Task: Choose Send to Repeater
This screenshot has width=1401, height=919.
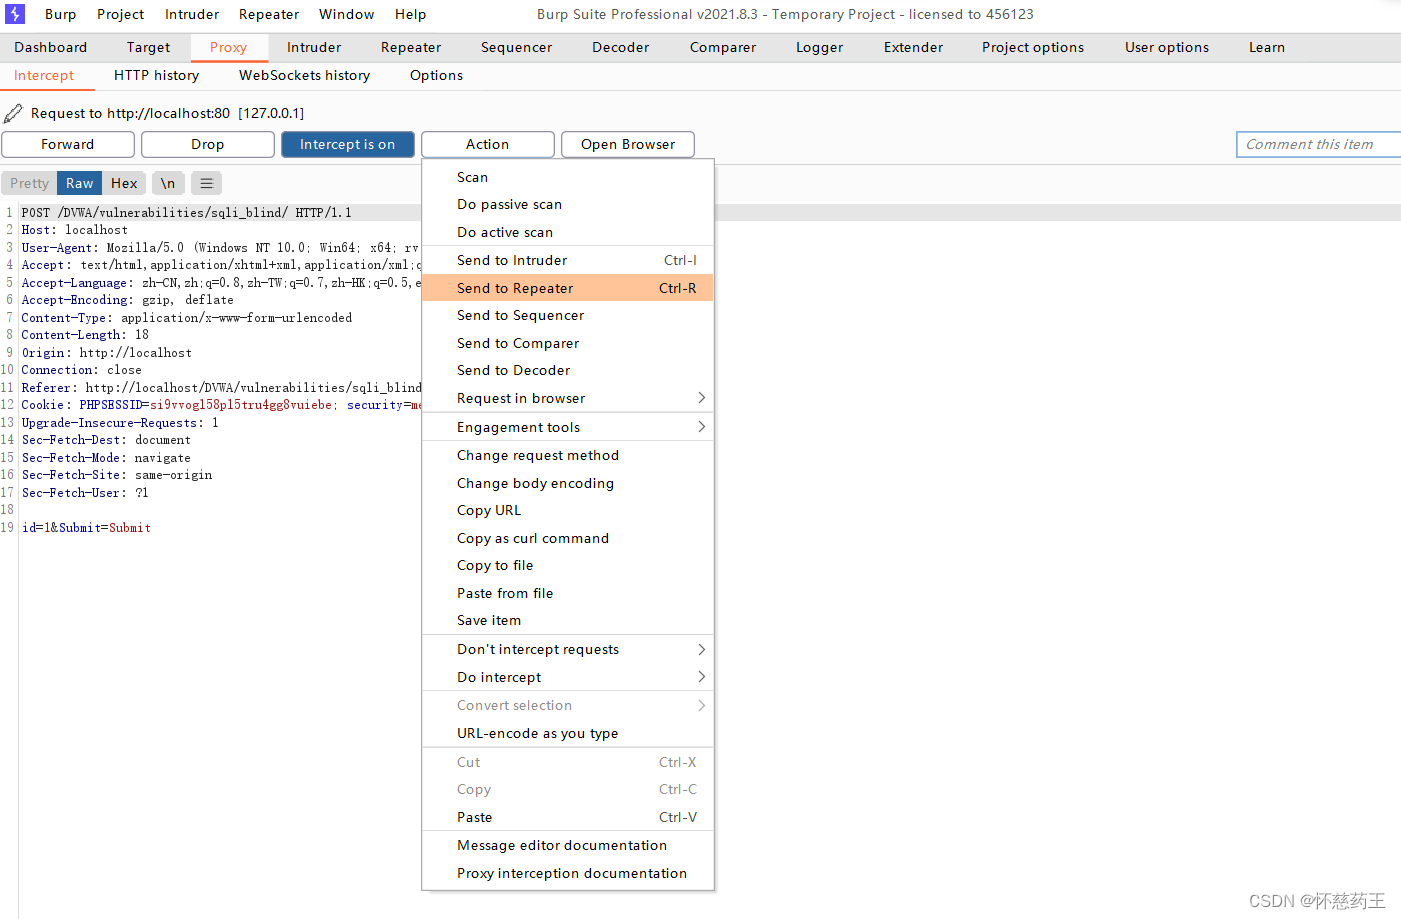Action: (568, 288)
